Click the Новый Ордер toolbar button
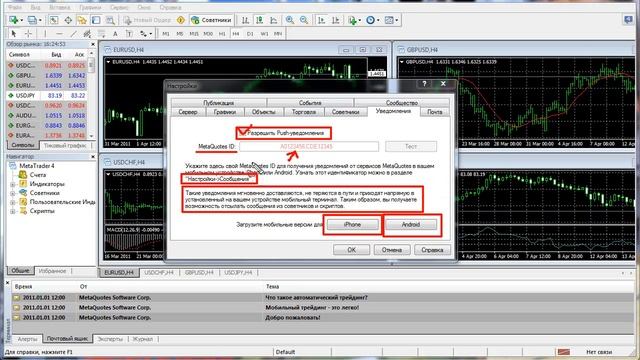 click(147, 20)
